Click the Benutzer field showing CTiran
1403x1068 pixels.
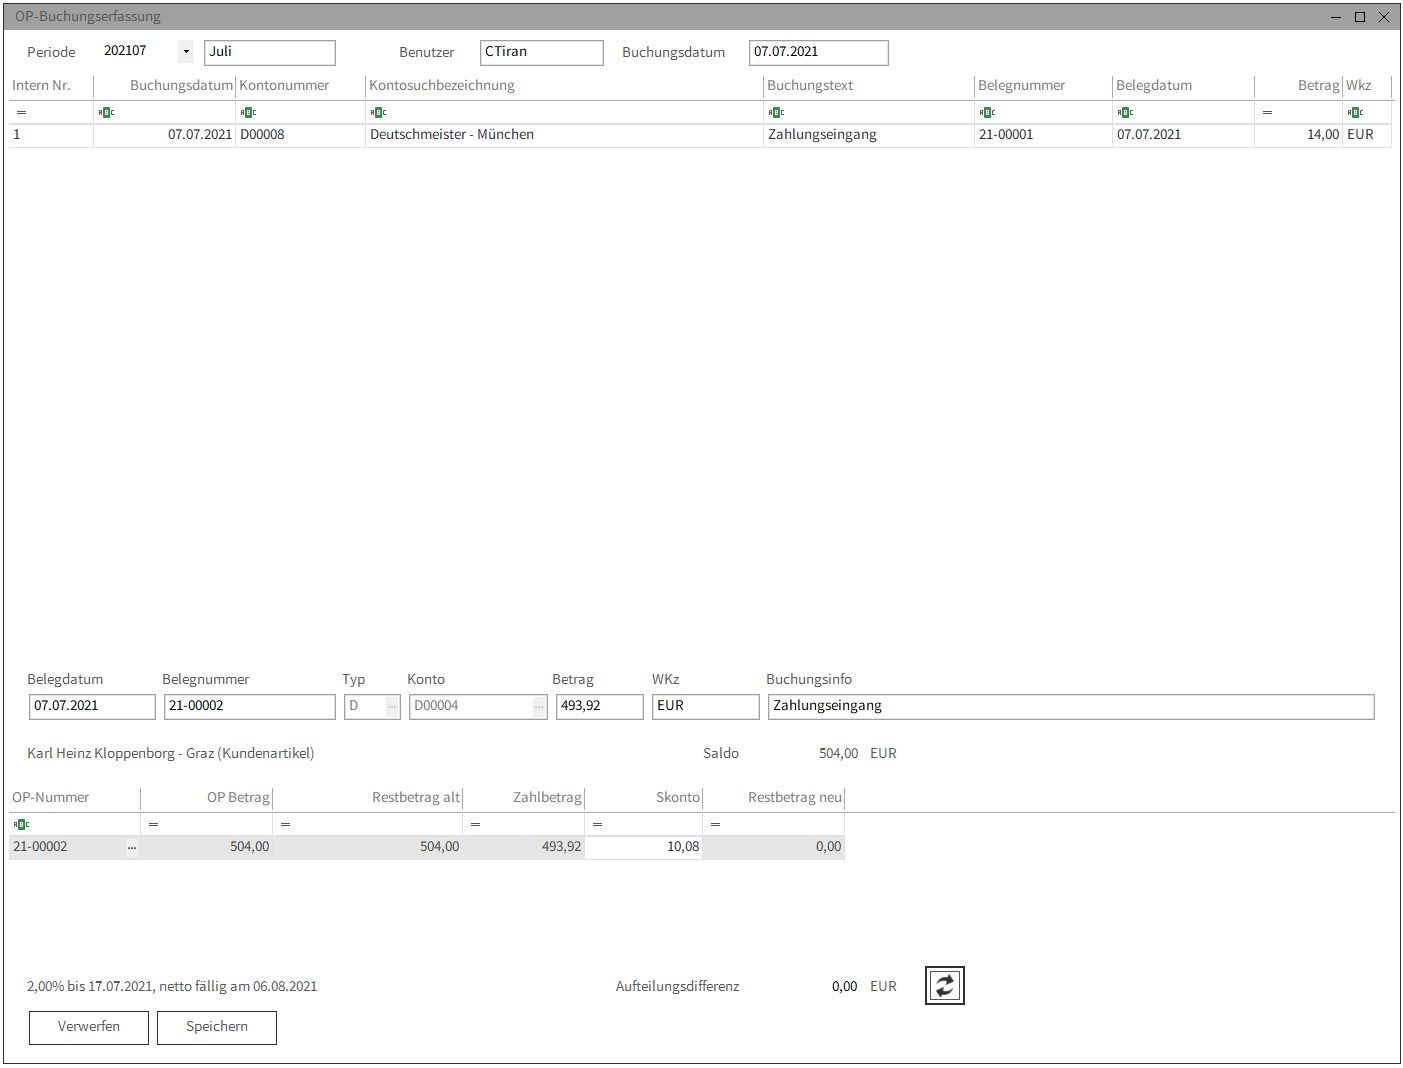[542, 52]
